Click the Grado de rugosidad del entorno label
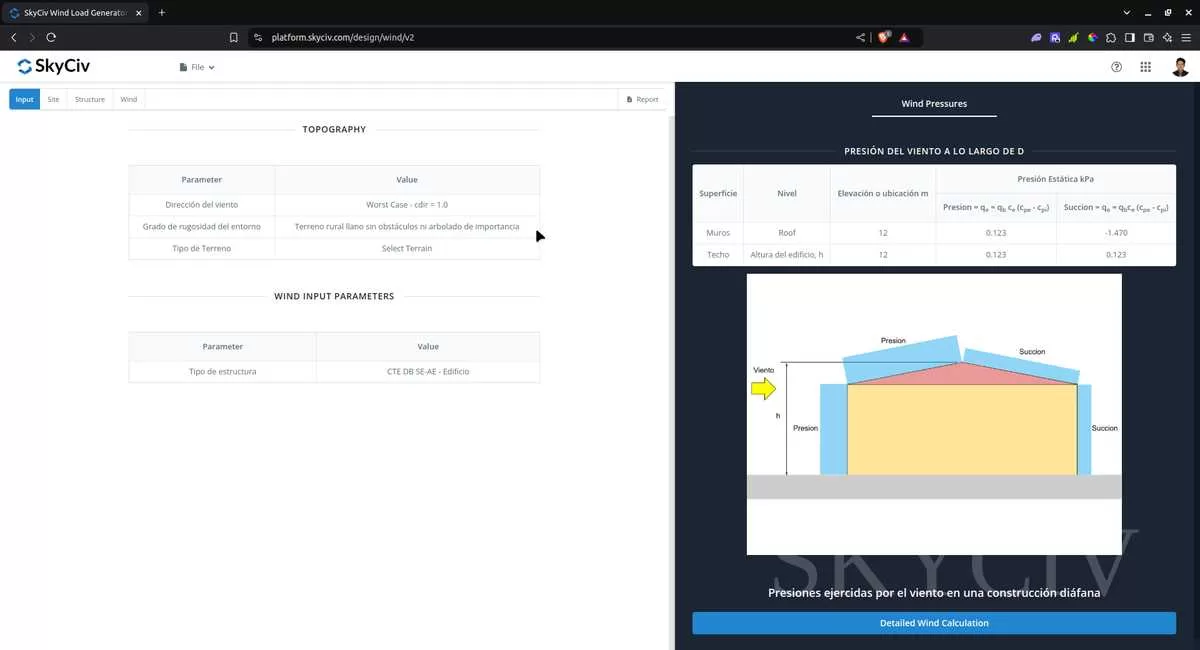Viewport: 1200px width, 650px height. pos(202,226)
